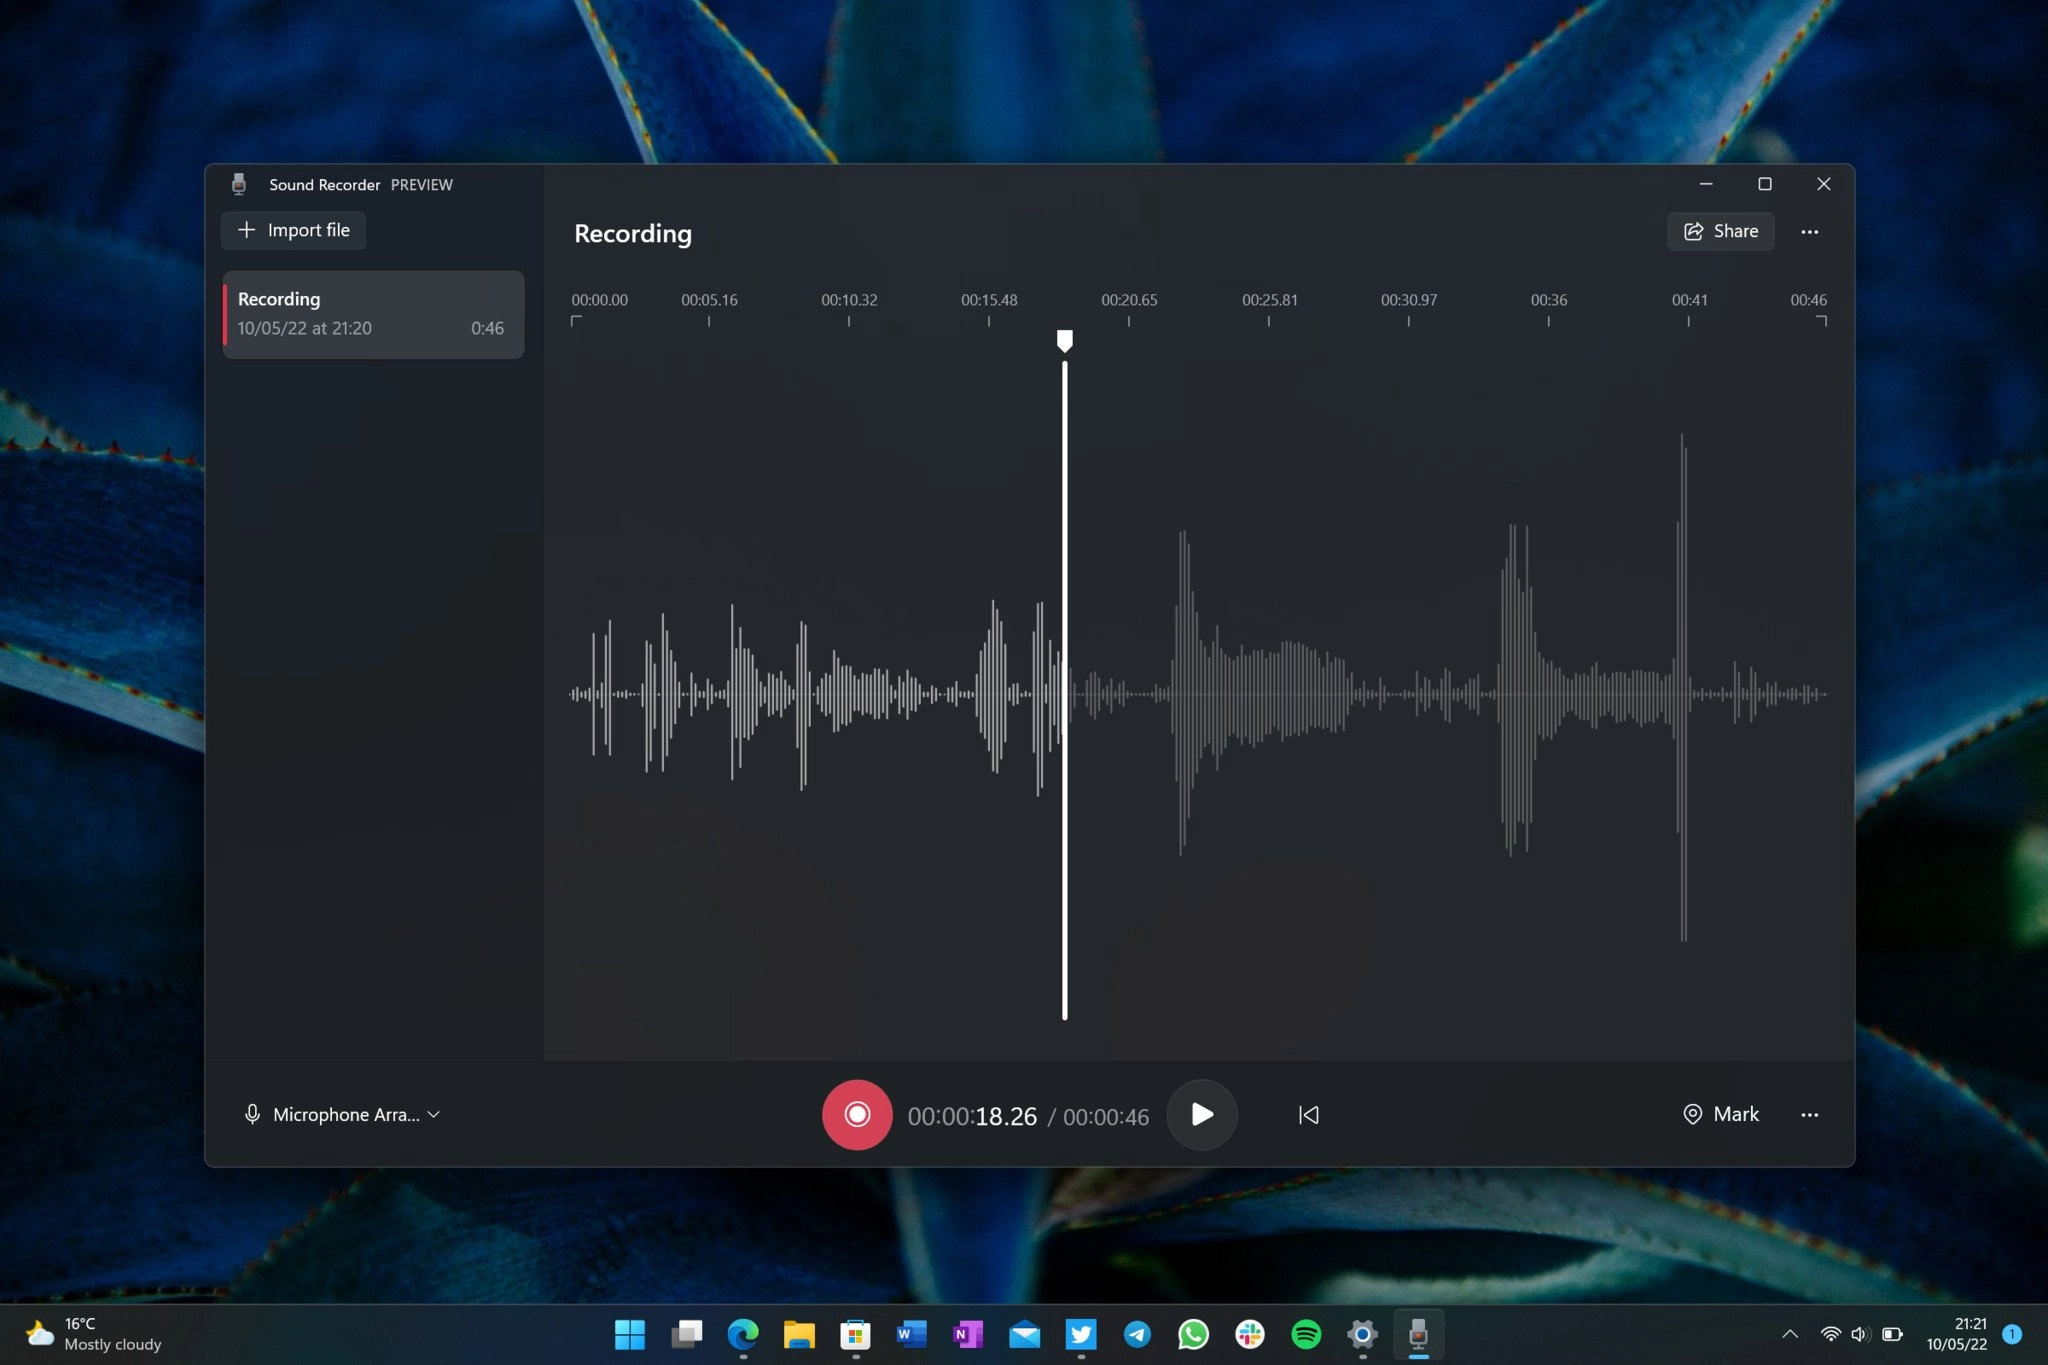
Task: Open the Windows Start menu
Action: (629, 1334)
